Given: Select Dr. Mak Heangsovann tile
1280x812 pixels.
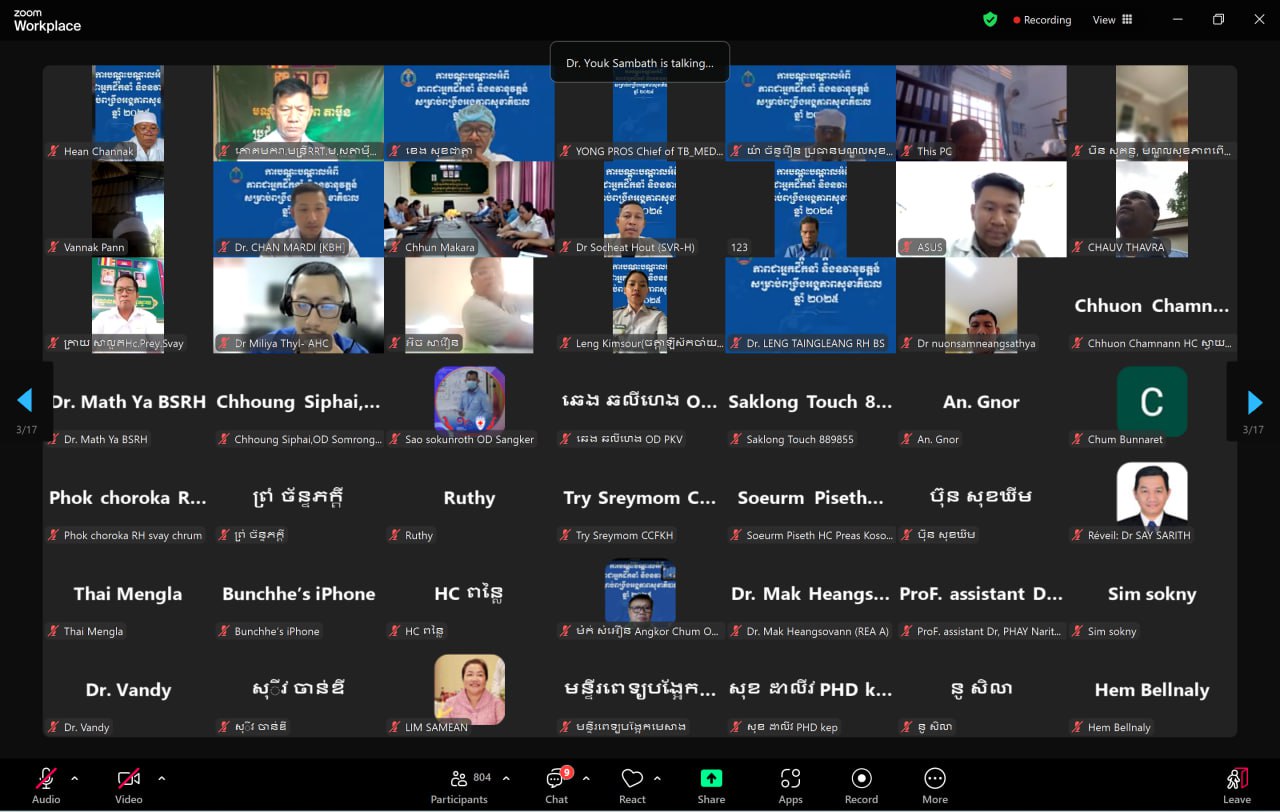Looking at the screenshot, I should click(811, 593).
